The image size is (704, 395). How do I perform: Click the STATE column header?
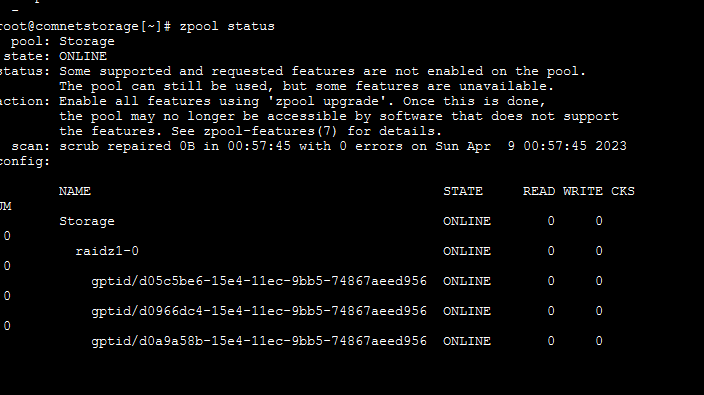463,191
